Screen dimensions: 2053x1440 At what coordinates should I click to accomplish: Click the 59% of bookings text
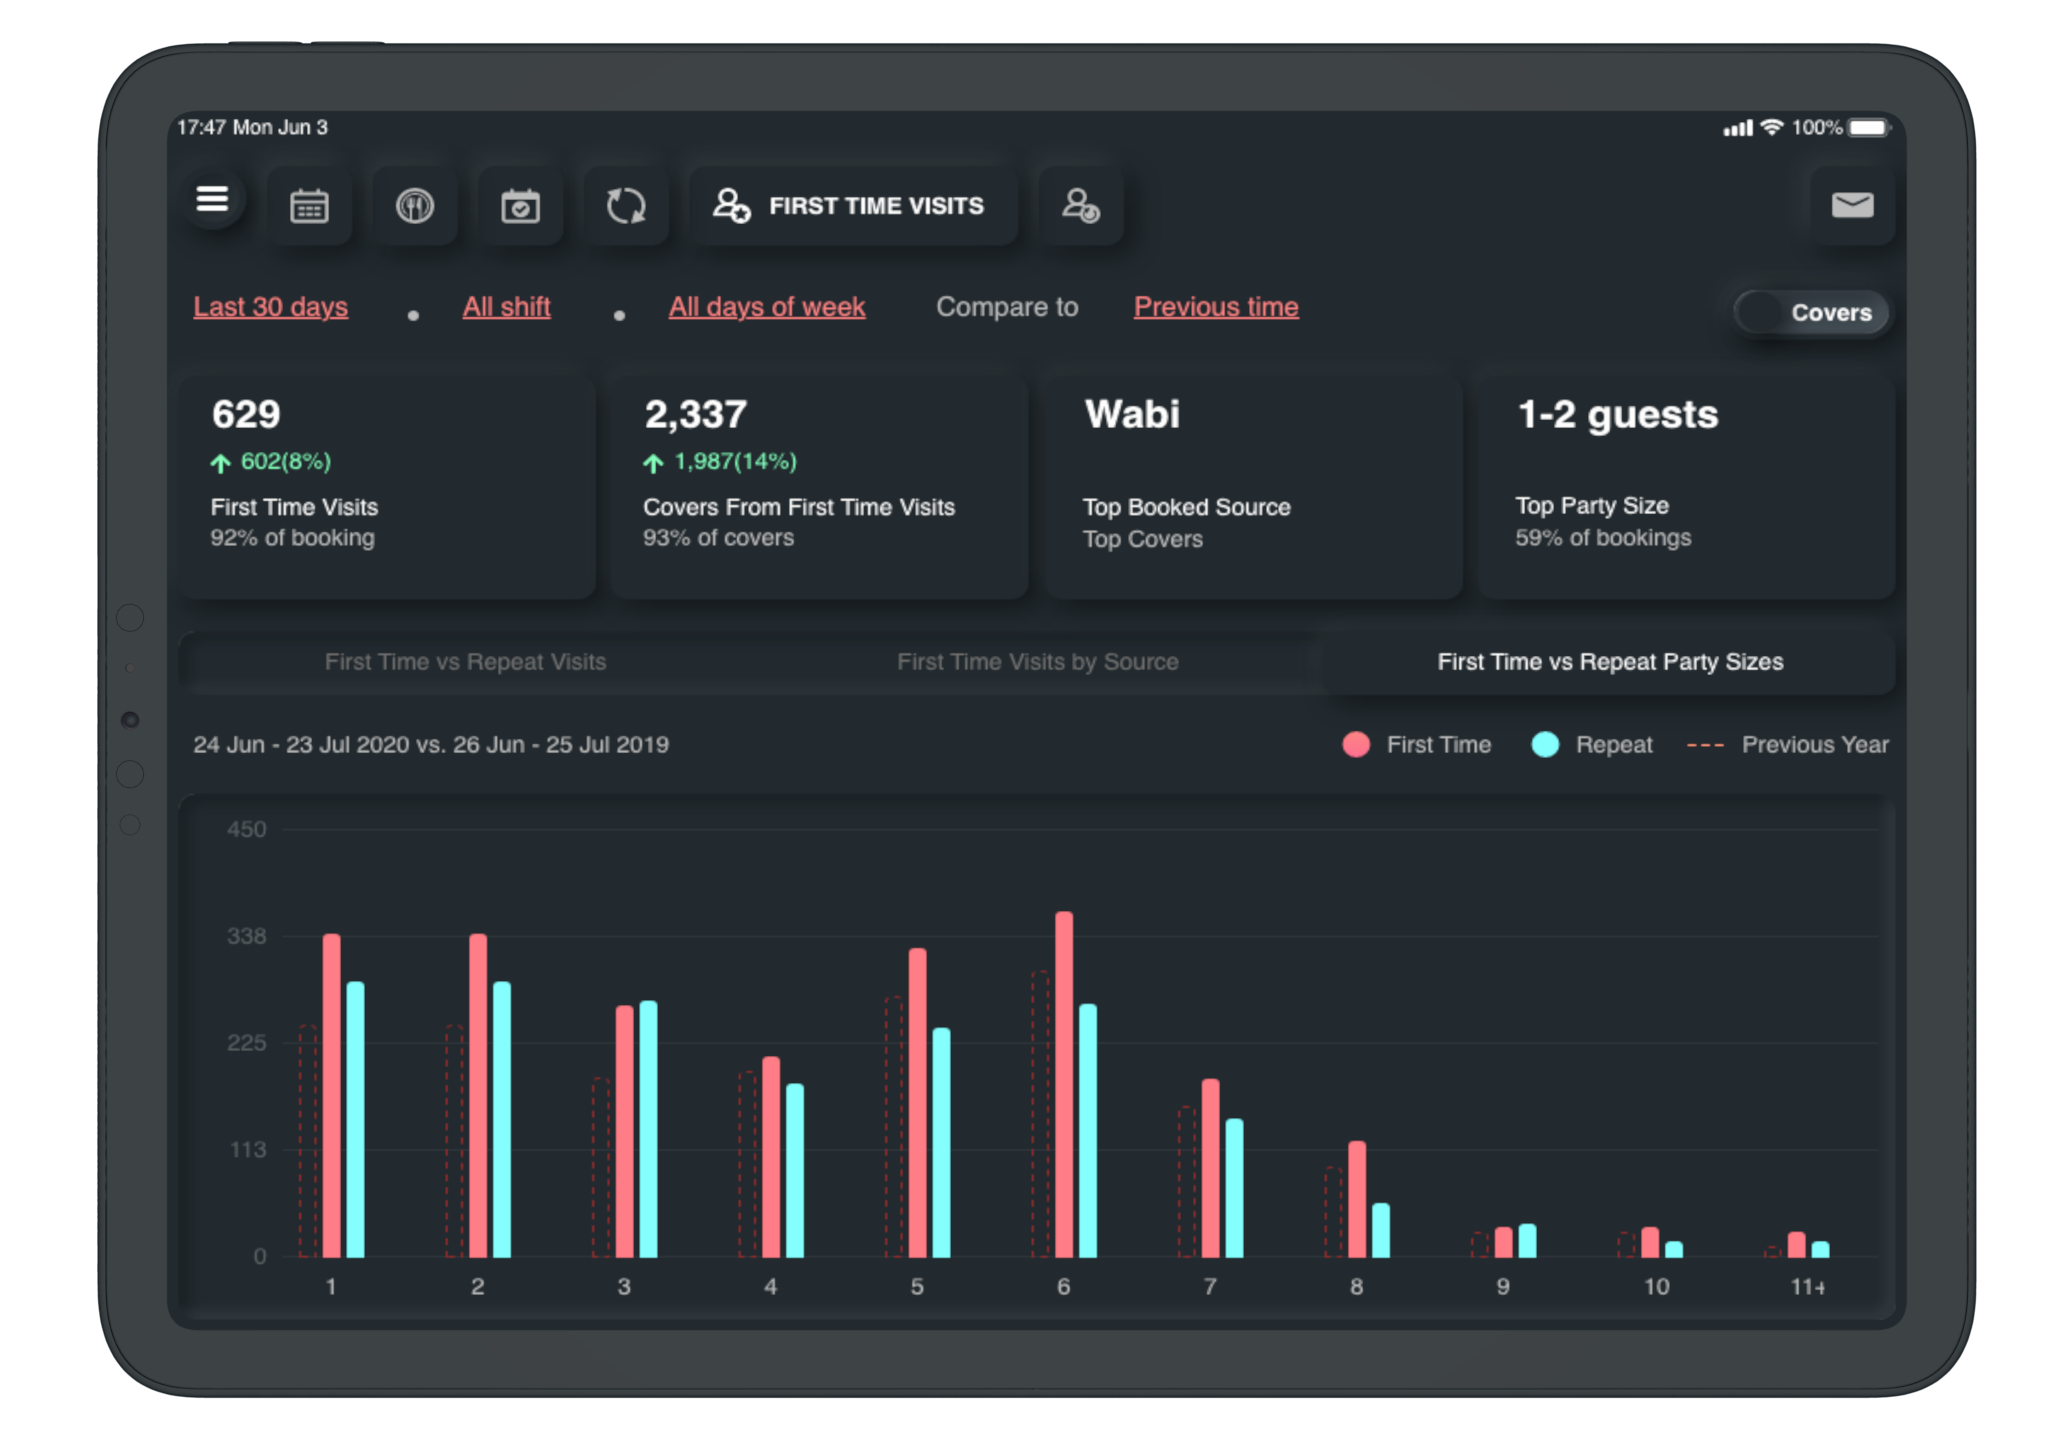coord(1603,538)
